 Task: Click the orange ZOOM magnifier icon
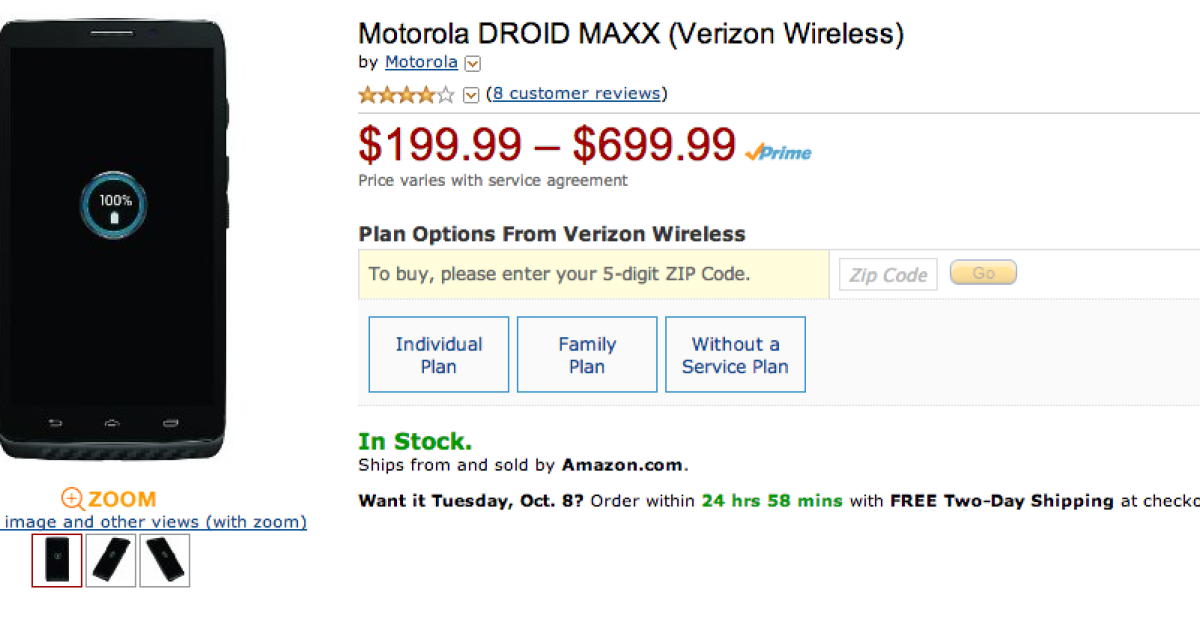[x=73, y=499]
